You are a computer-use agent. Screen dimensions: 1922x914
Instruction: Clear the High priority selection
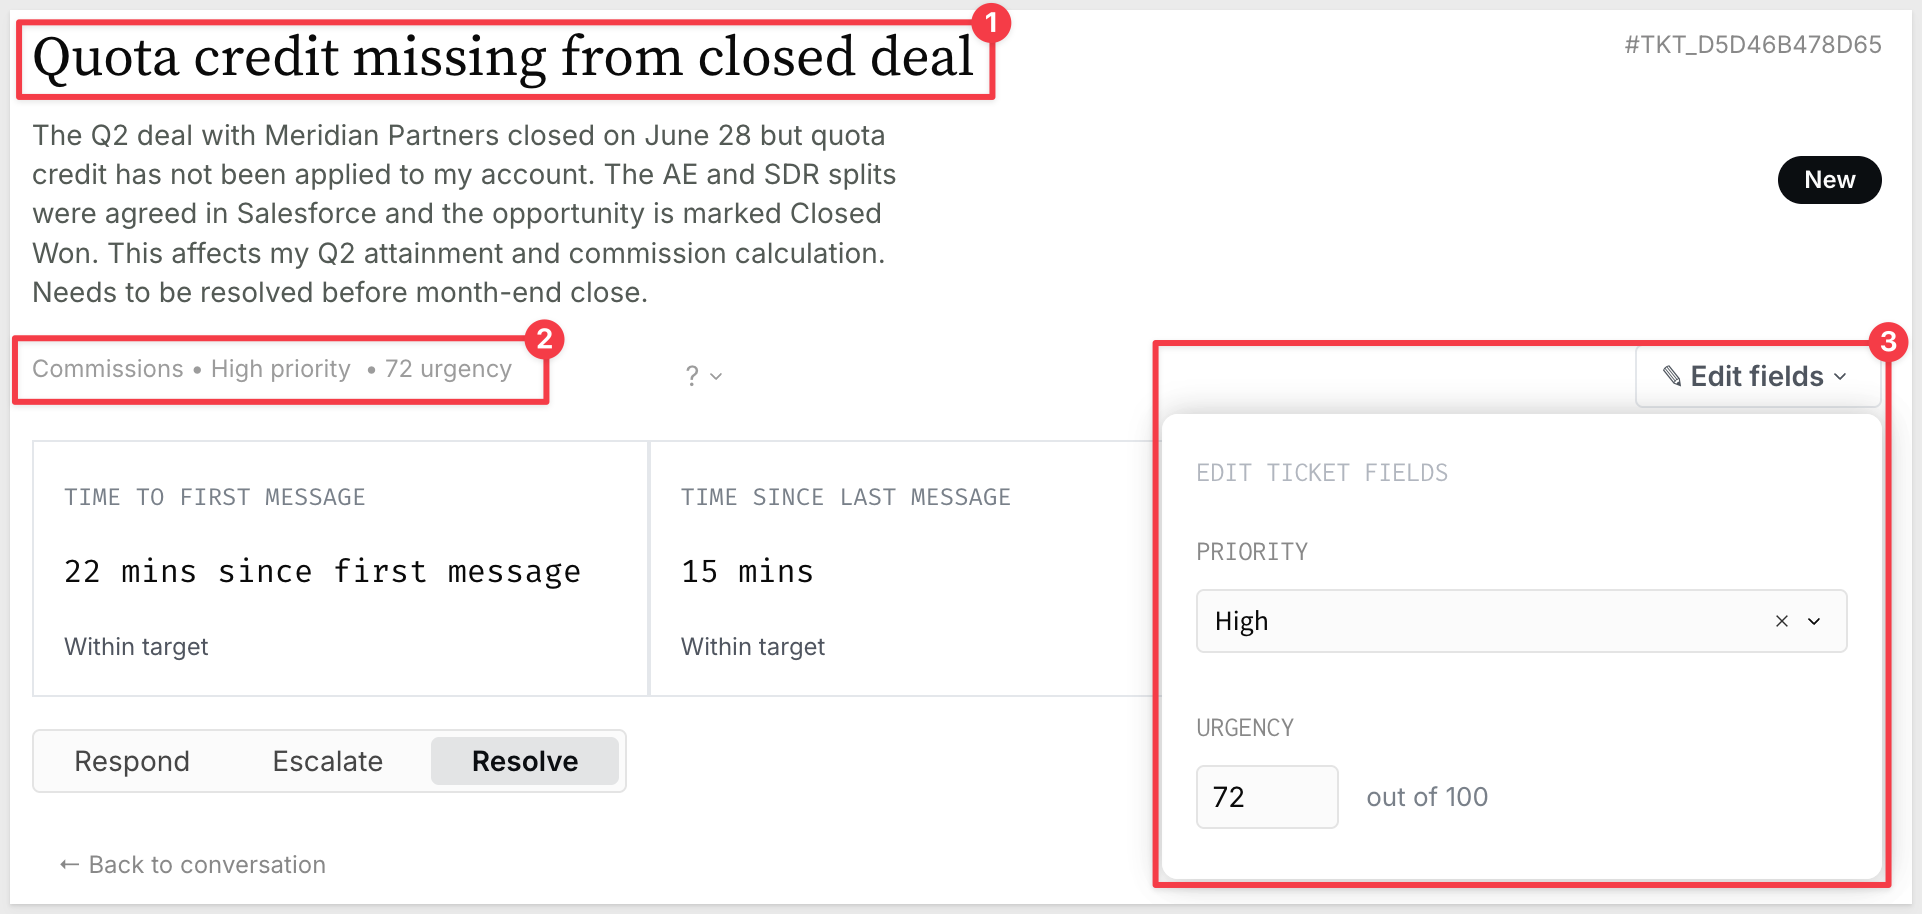click(x=1781, y=621)
